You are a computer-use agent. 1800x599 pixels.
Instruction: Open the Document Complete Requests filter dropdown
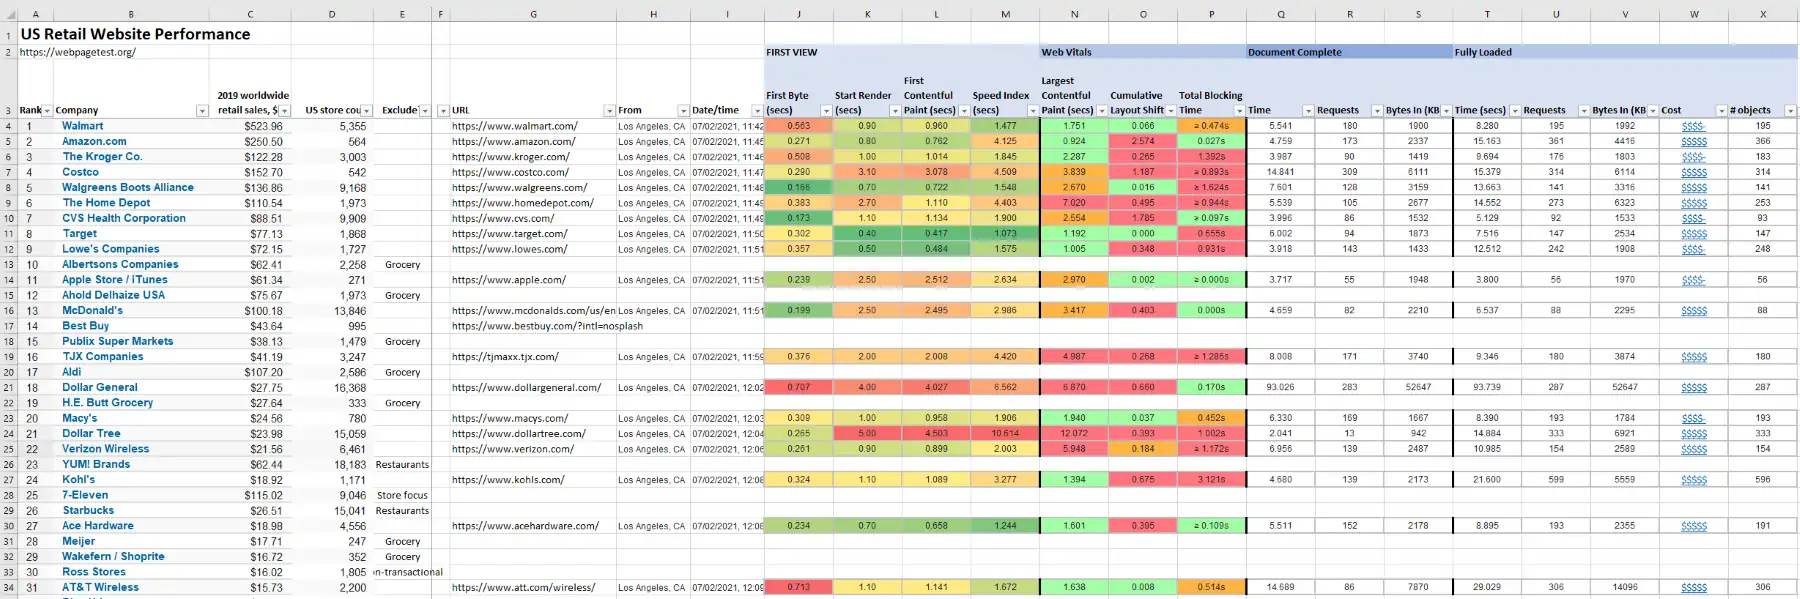coord(1377,111)
